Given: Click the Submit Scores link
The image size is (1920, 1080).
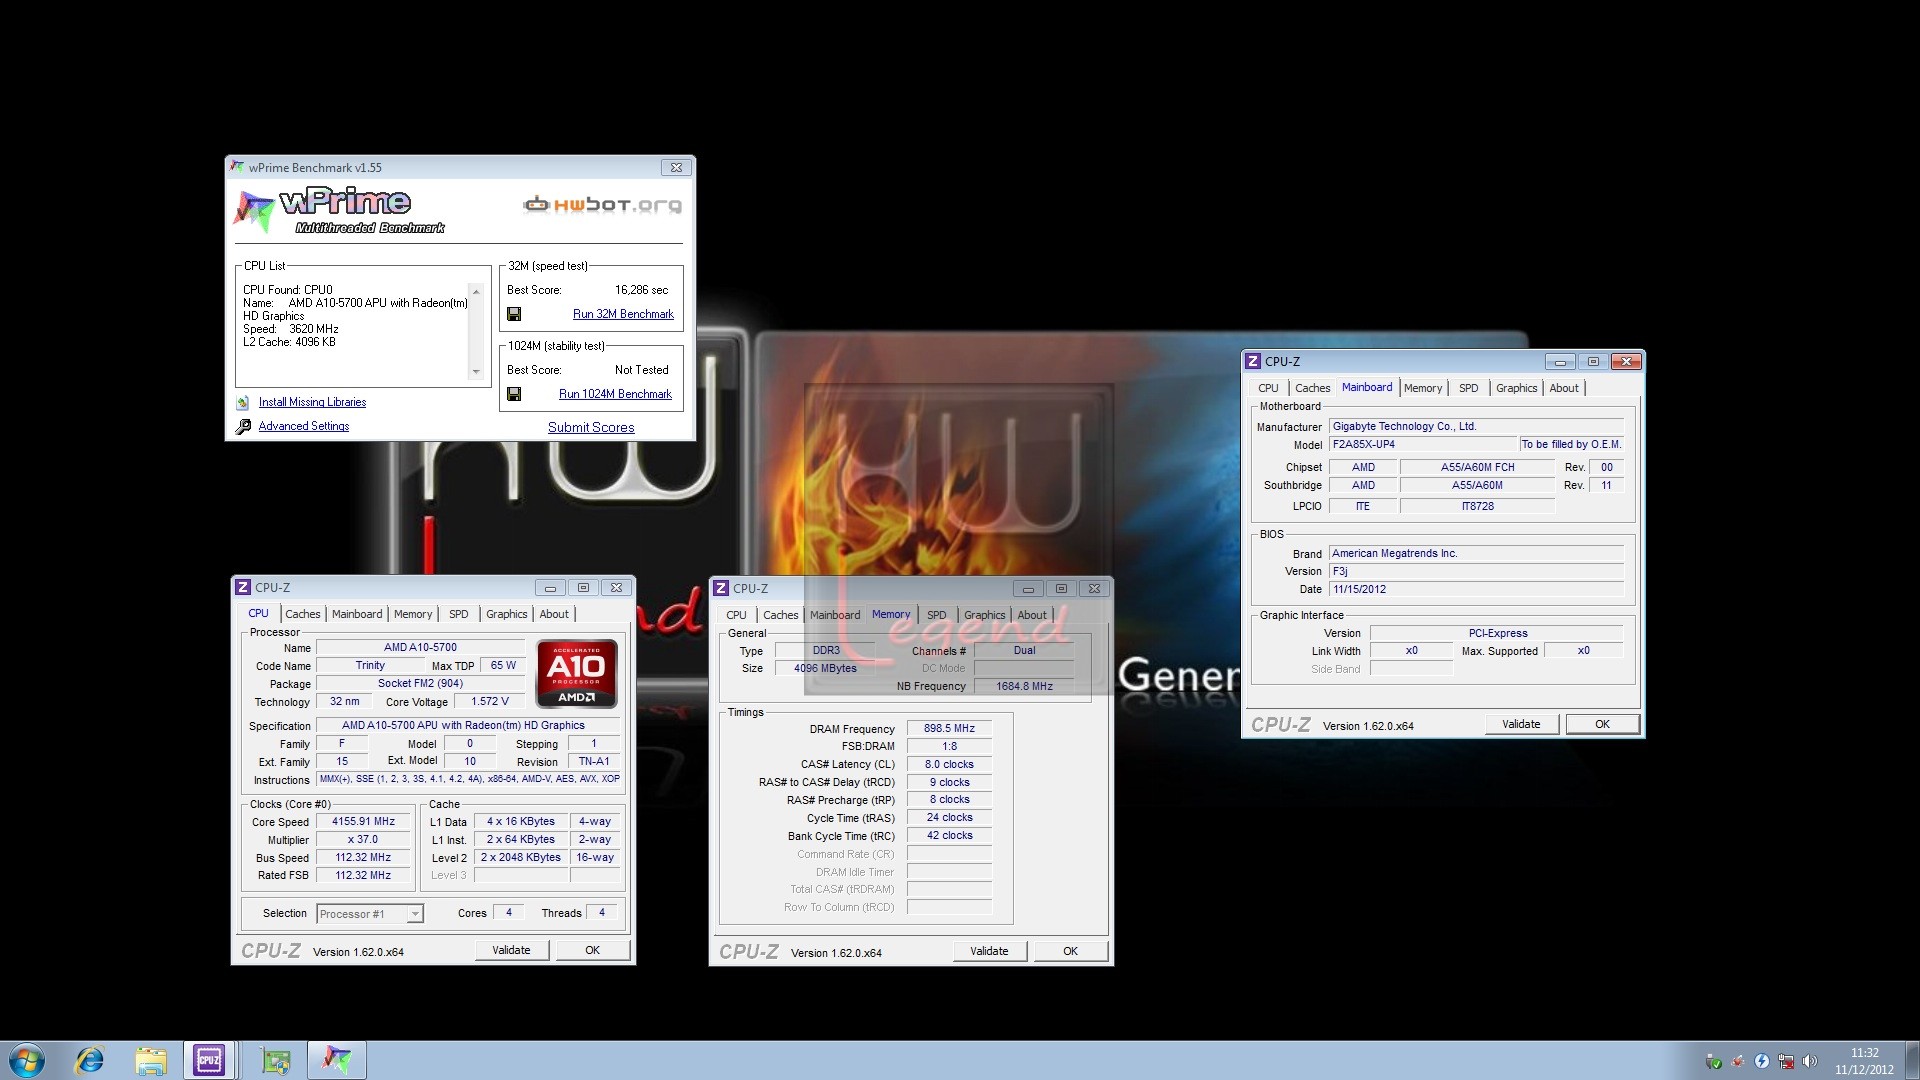Looking at the screenshot, I should click(591, 427).
